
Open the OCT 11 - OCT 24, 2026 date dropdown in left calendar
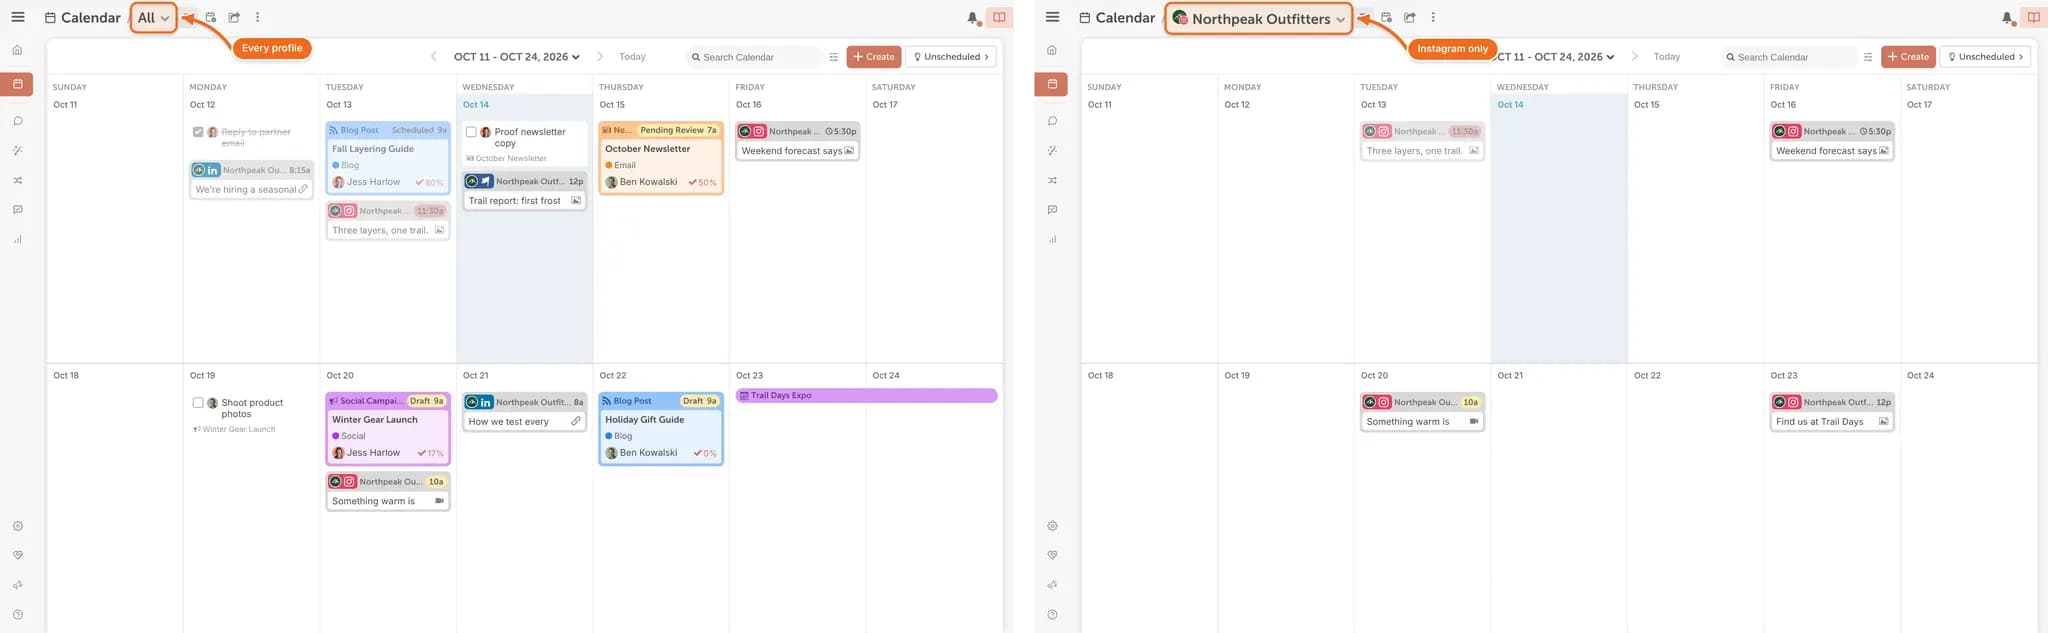click(517, 57)
